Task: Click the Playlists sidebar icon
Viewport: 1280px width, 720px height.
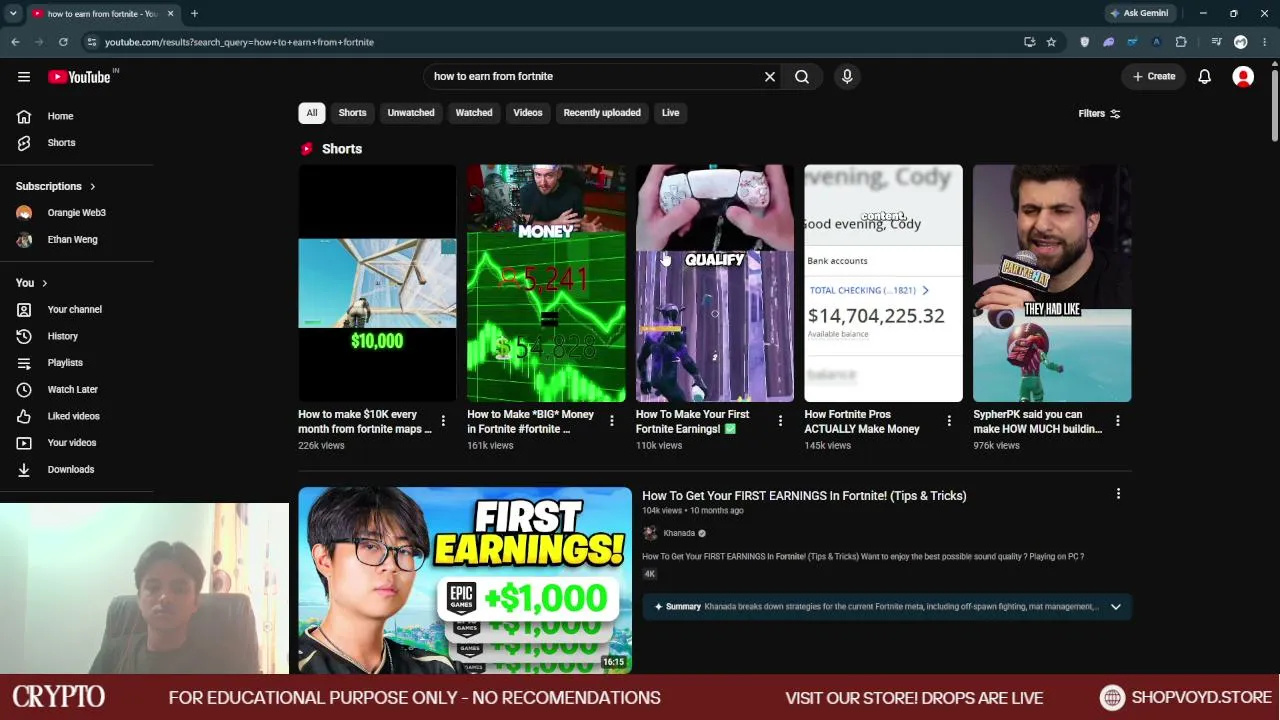Action: click(24, 363)
